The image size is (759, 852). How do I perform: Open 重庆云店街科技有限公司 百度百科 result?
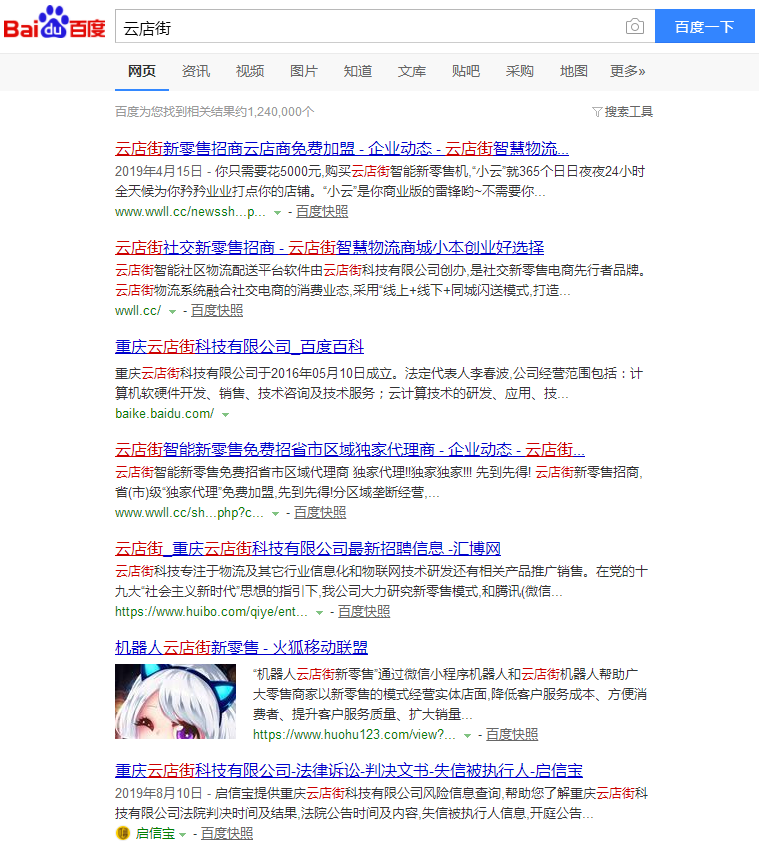click(239, 347)
